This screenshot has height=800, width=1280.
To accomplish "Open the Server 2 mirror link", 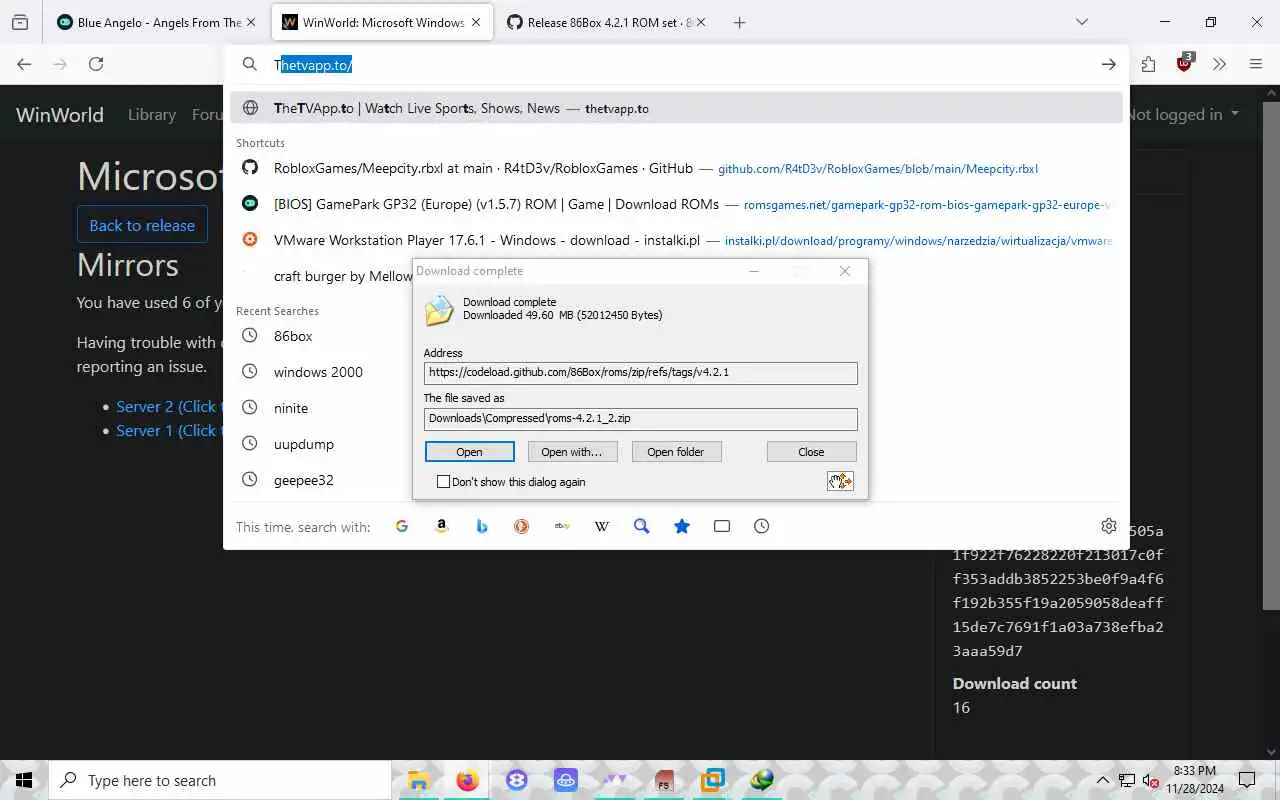I will [168, 406].
